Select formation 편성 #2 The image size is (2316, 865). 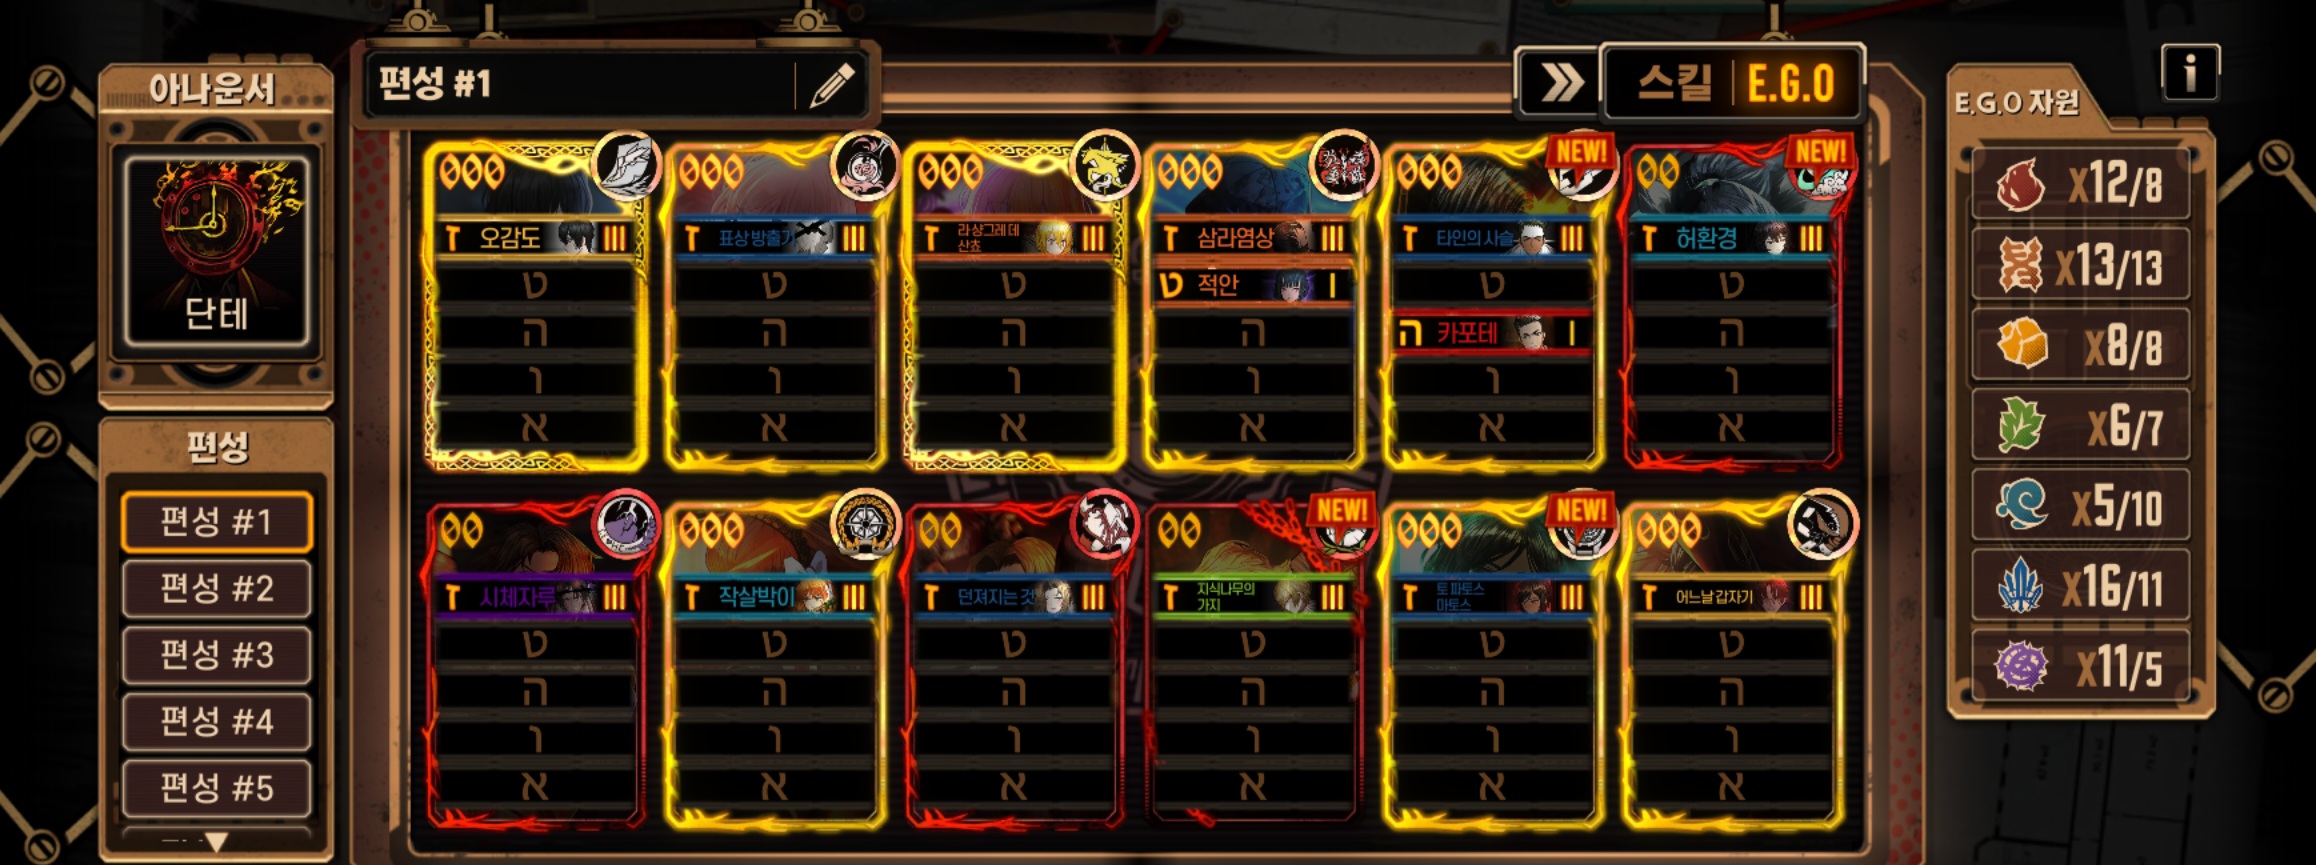coord(216,588)
